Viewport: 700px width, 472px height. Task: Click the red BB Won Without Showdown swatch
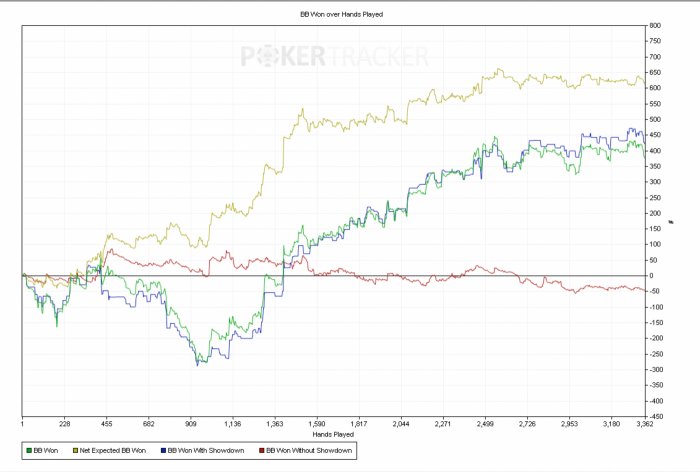[262, 451]
